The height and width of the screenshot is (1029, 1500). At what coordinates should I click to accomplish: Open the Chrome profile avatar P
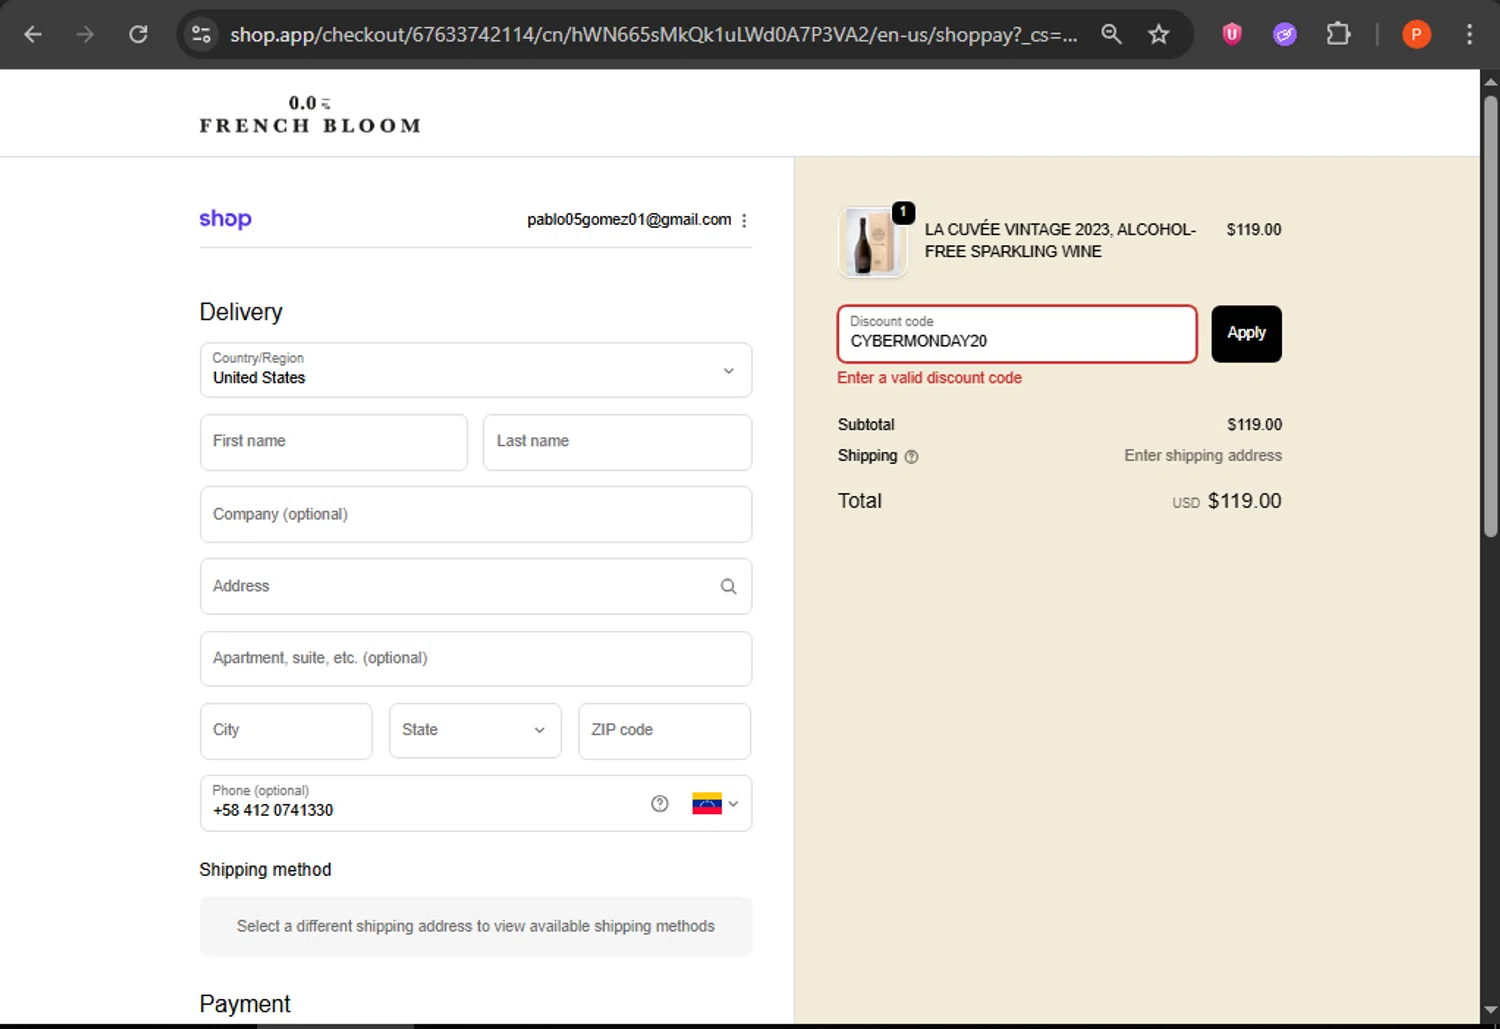[x=1416, y=35]
